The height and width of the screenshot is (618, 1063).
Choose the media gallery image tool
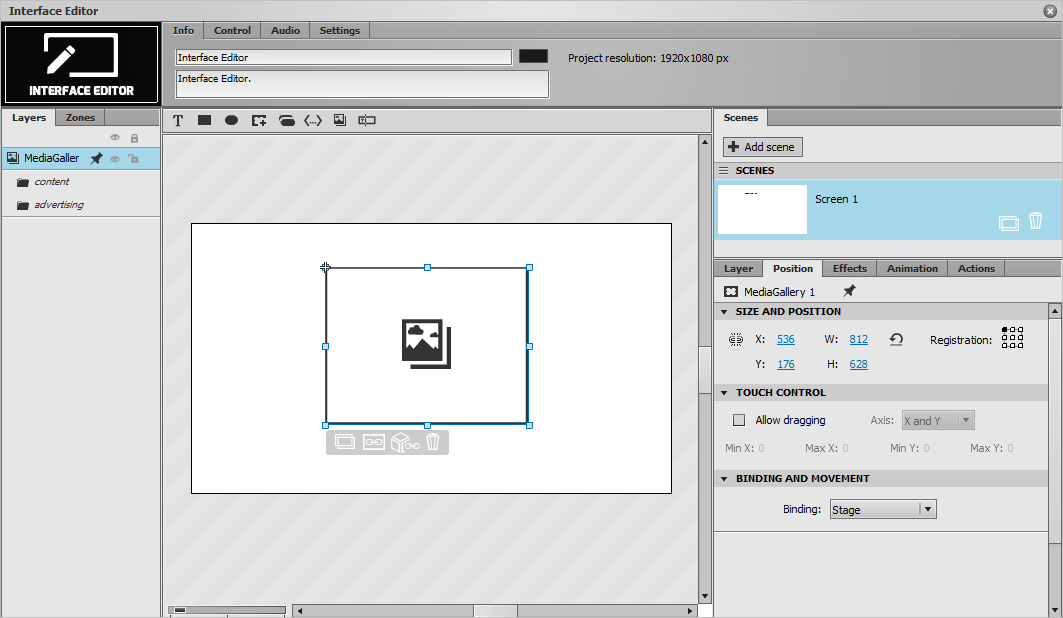click(340, 120)
